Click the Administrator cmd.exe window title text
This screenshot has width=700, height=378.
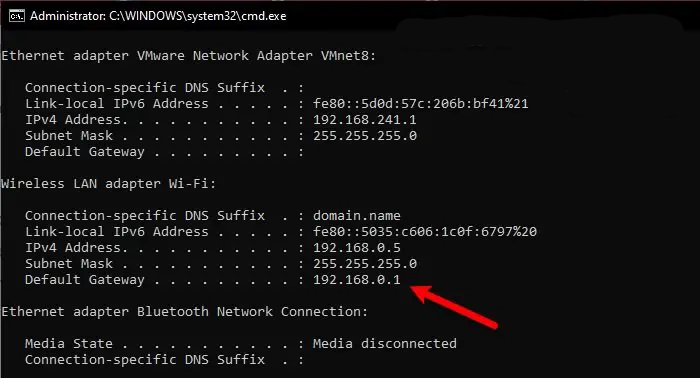[x=158, y=16]
